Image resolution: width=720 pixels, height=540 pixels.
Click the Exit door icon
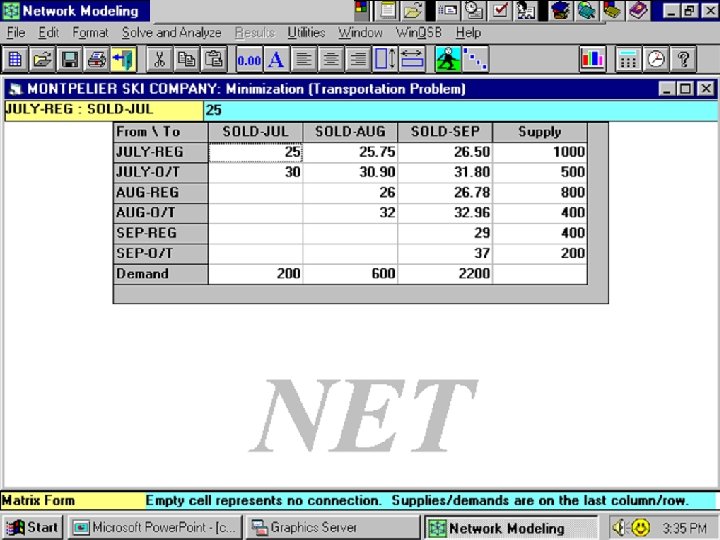[124, 59]
